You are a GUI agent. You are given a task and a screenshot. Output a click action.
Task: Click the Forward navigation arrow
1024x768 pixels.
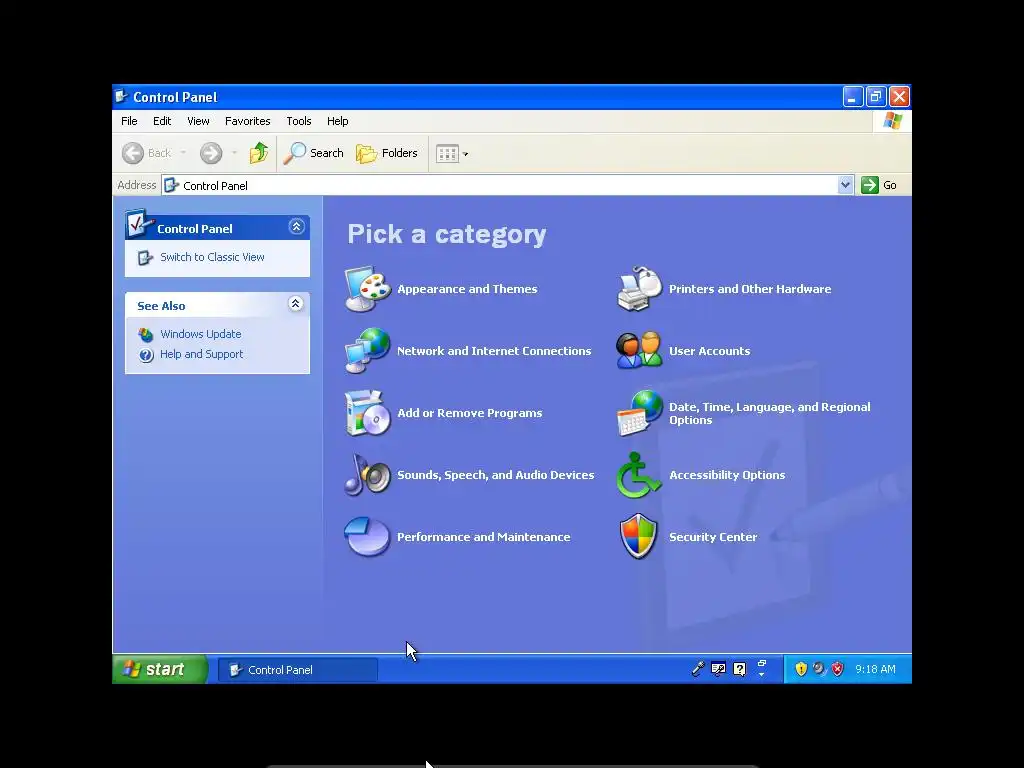coord(211,153)
